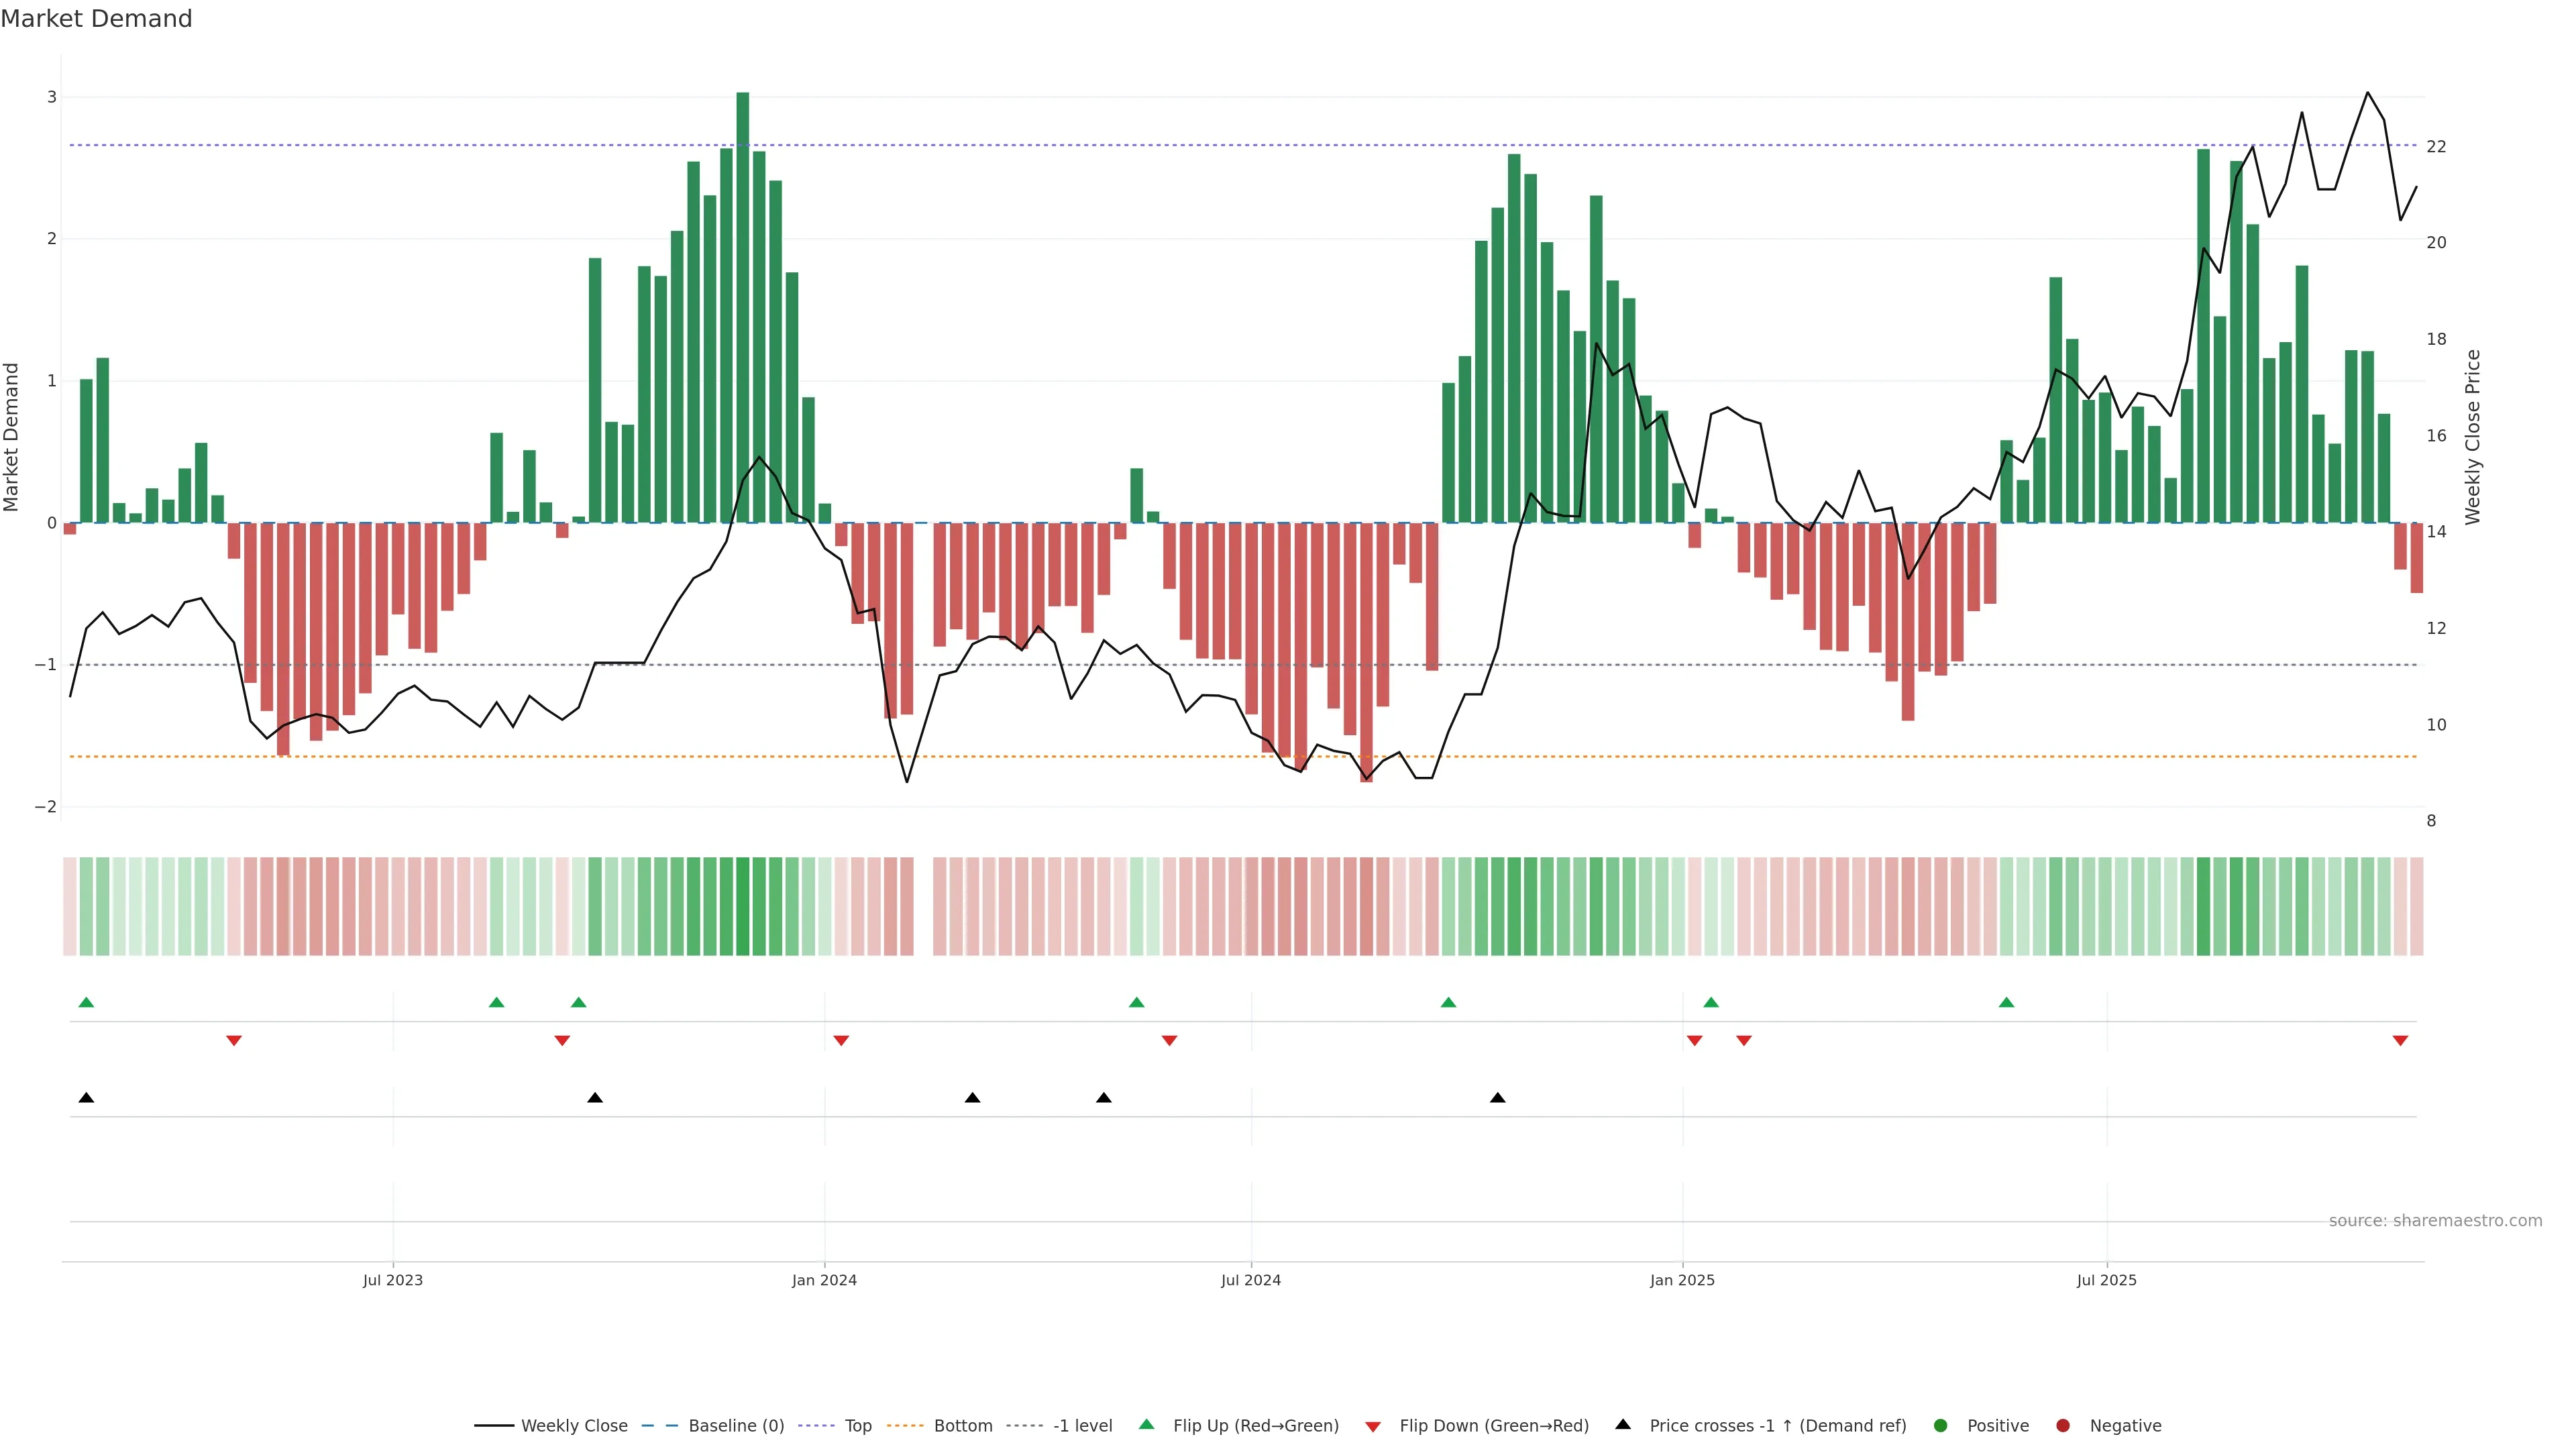
Task: Click the tallest green demand bar
Action: [742, 300]
